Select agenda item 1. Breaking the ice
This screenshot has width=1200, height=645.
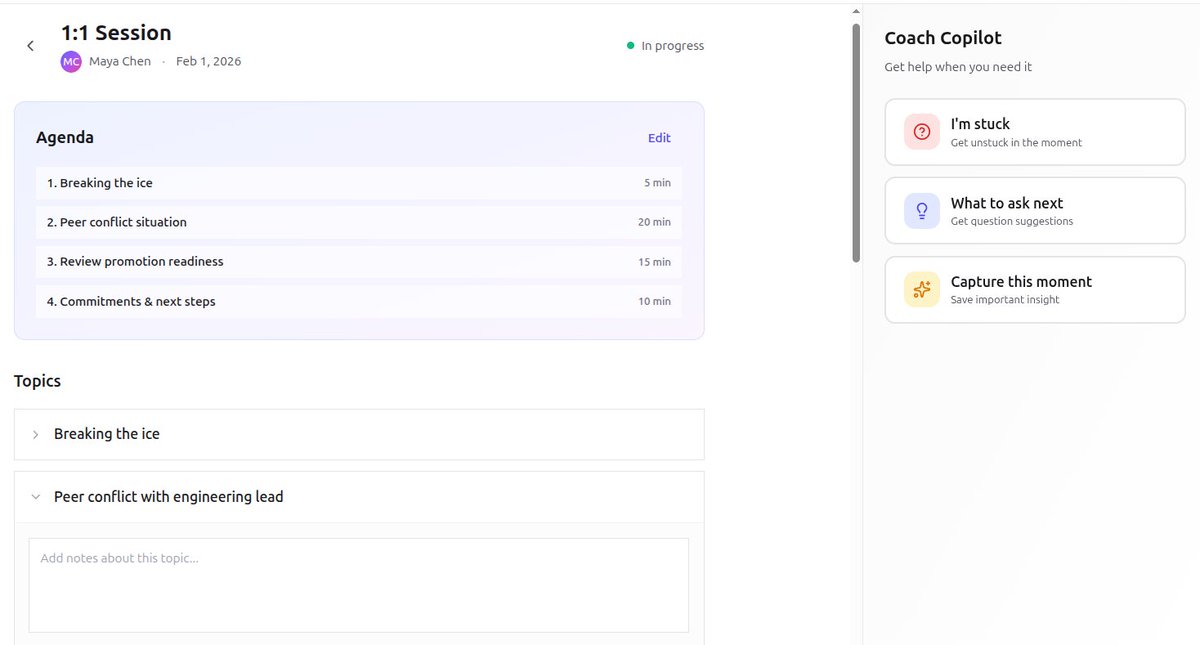[x=359, y=183]
